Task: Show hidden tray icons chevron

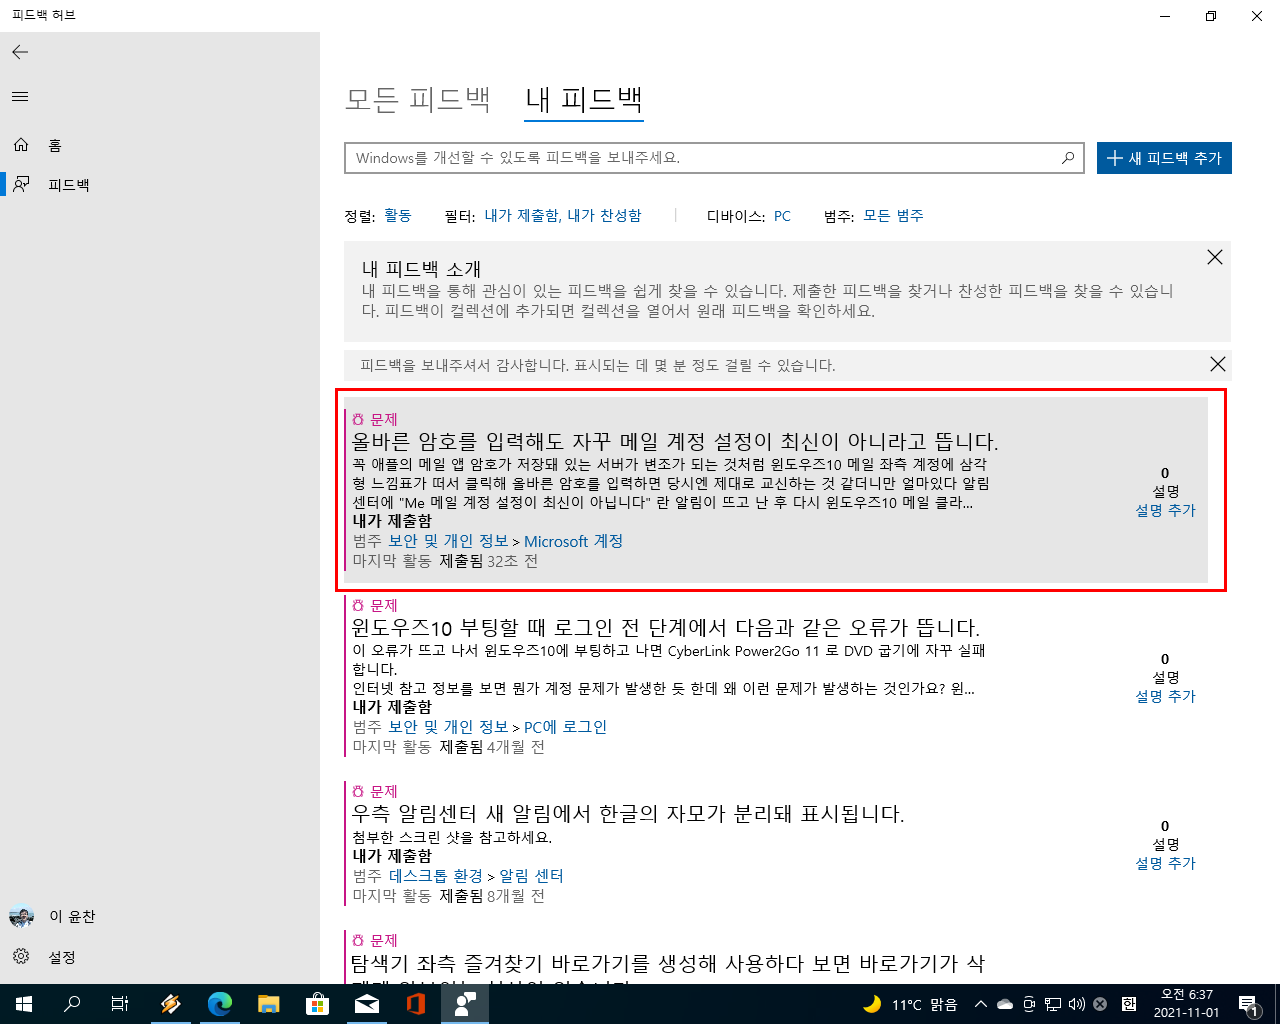Action: (x=981, y=1004)
